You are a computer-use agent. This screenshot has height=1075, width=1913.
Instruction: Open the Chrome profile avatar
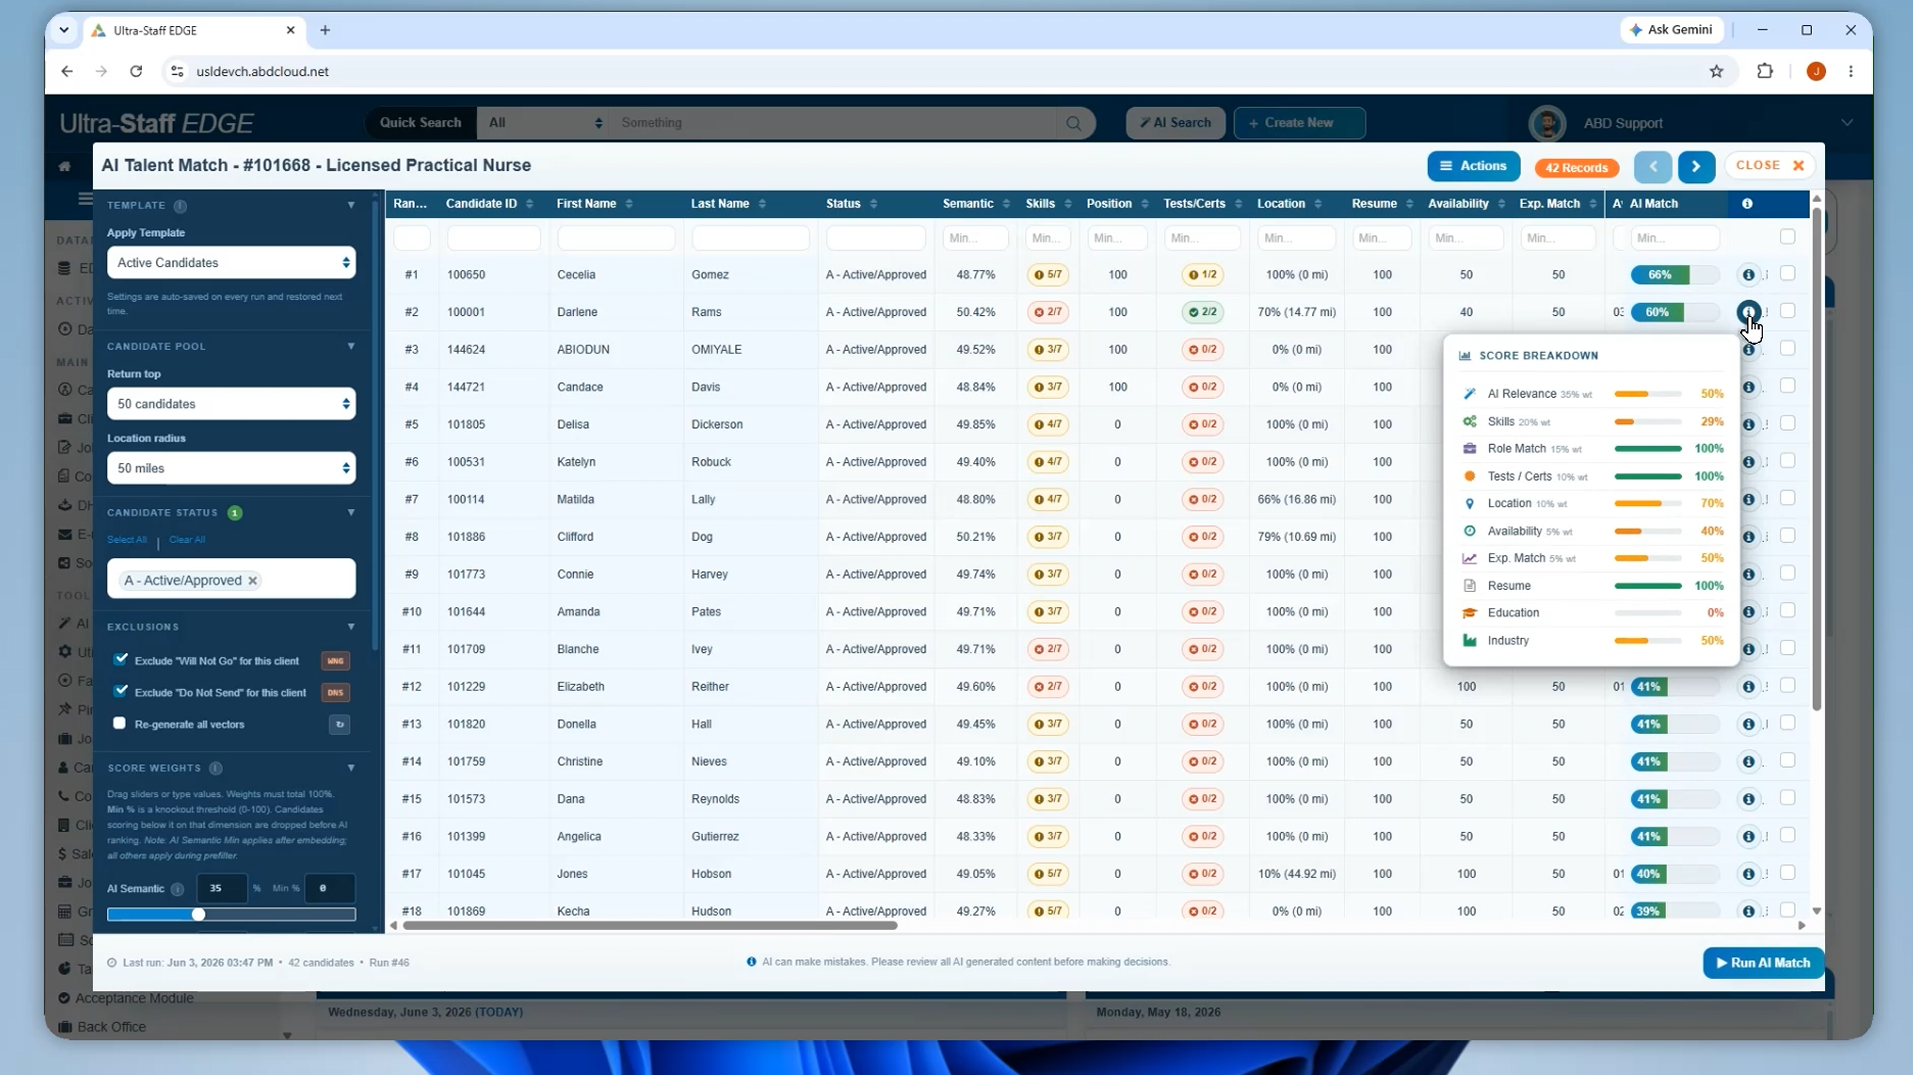point(1816,71)
